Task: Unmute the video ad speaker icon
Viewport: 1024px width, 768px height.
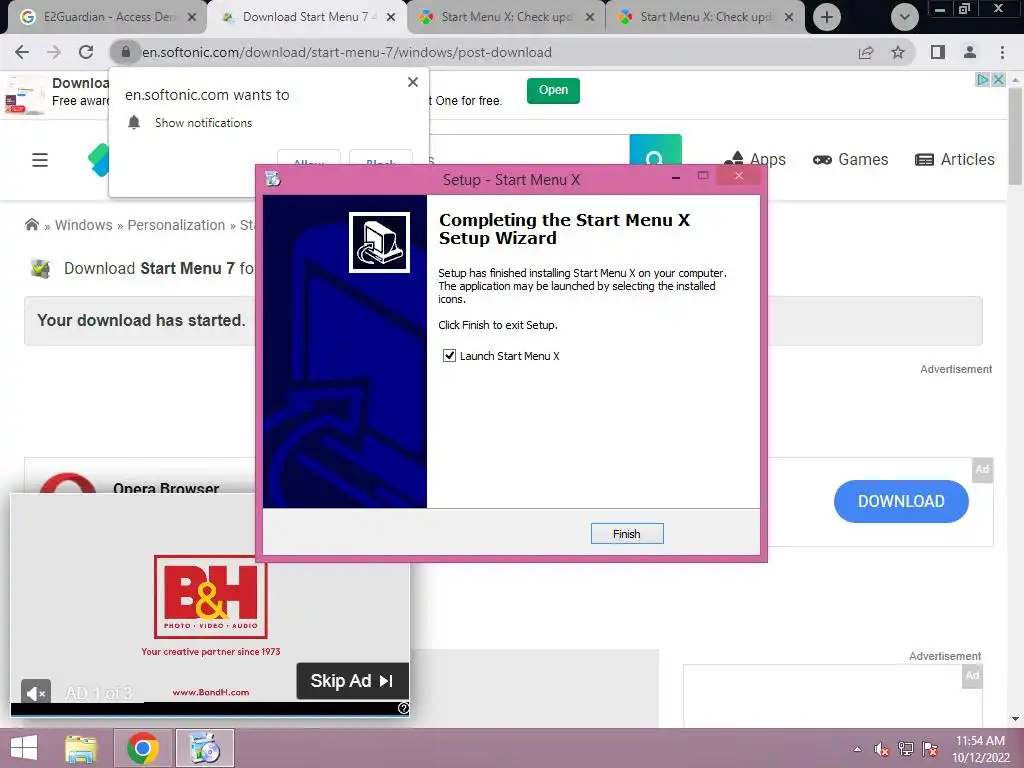Action: tap(35, 692)
